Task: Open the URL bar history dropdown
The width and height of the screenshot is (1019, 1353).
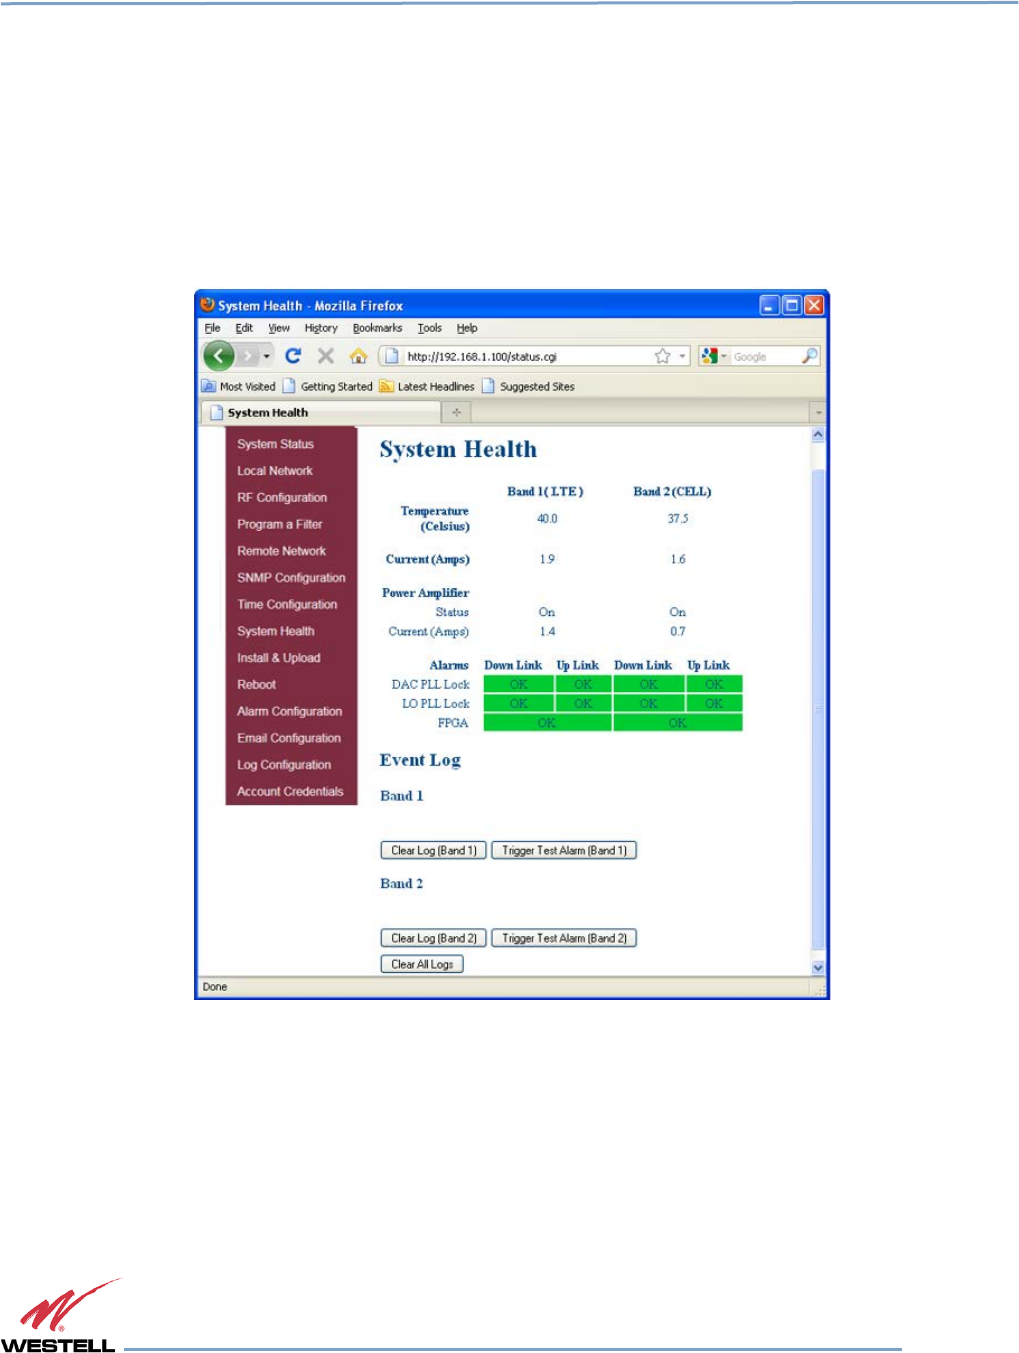Action: tap(683, 356)
